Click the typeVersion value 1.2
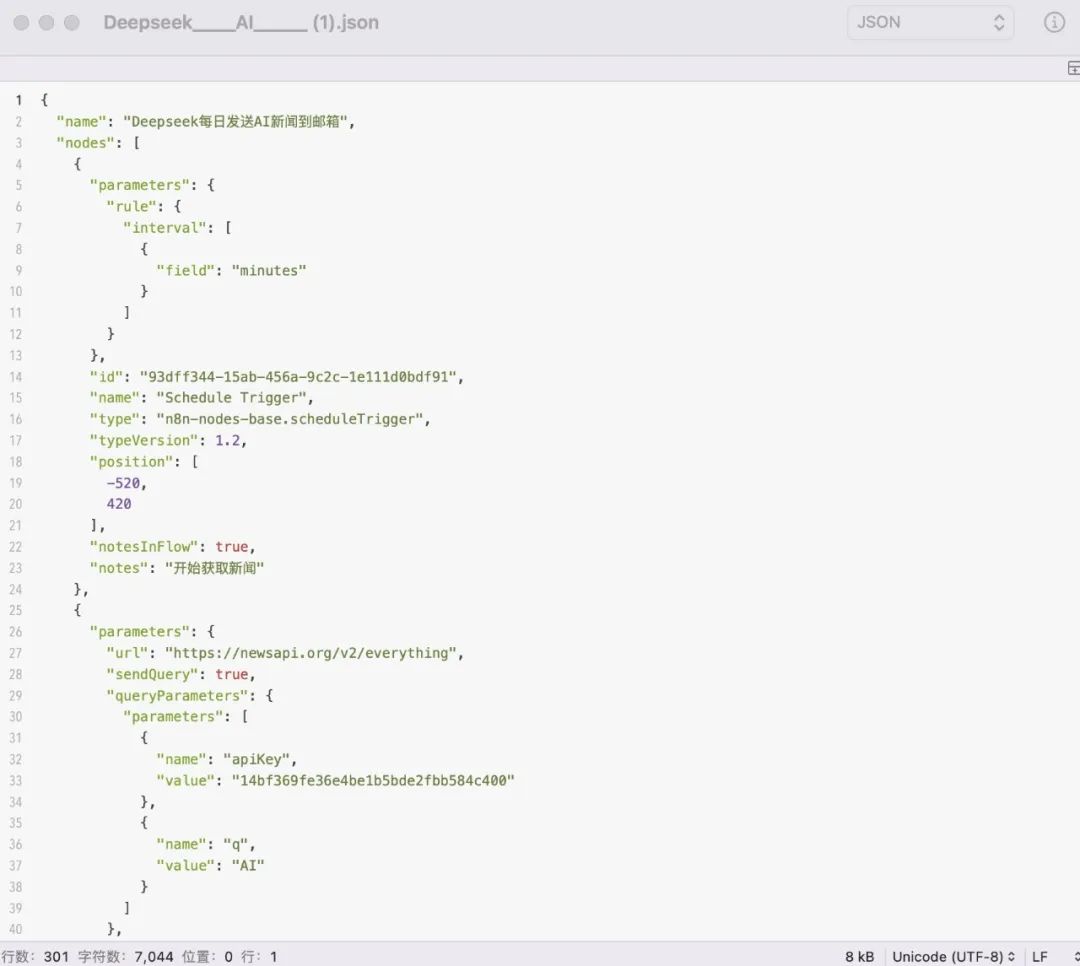 click(228, 440)
